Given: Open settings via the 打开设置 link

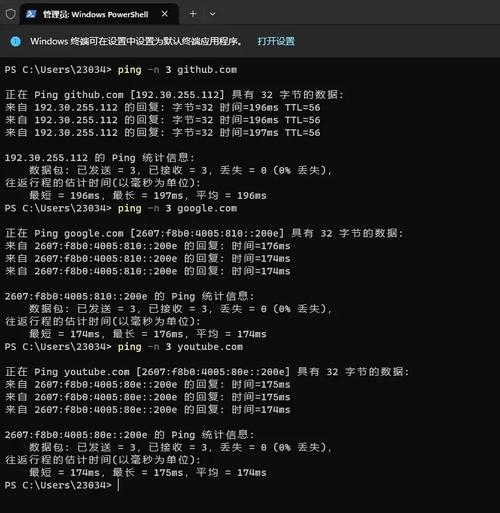Looking at the screenshot, I should click(276, 41).
